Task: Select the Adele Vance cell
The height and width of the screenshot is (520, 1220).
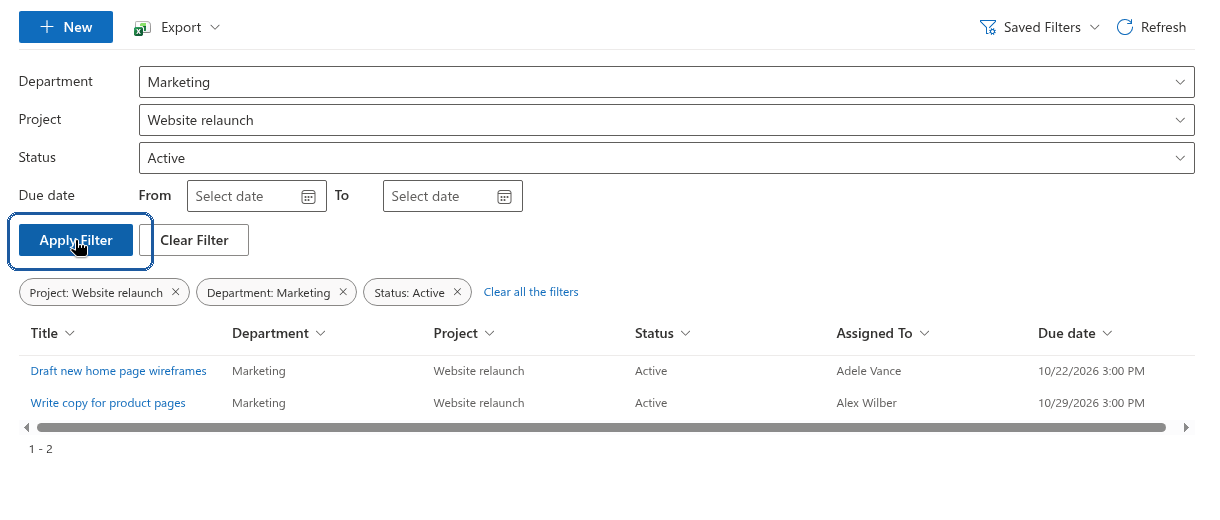Action: click(x=868, y=371)
